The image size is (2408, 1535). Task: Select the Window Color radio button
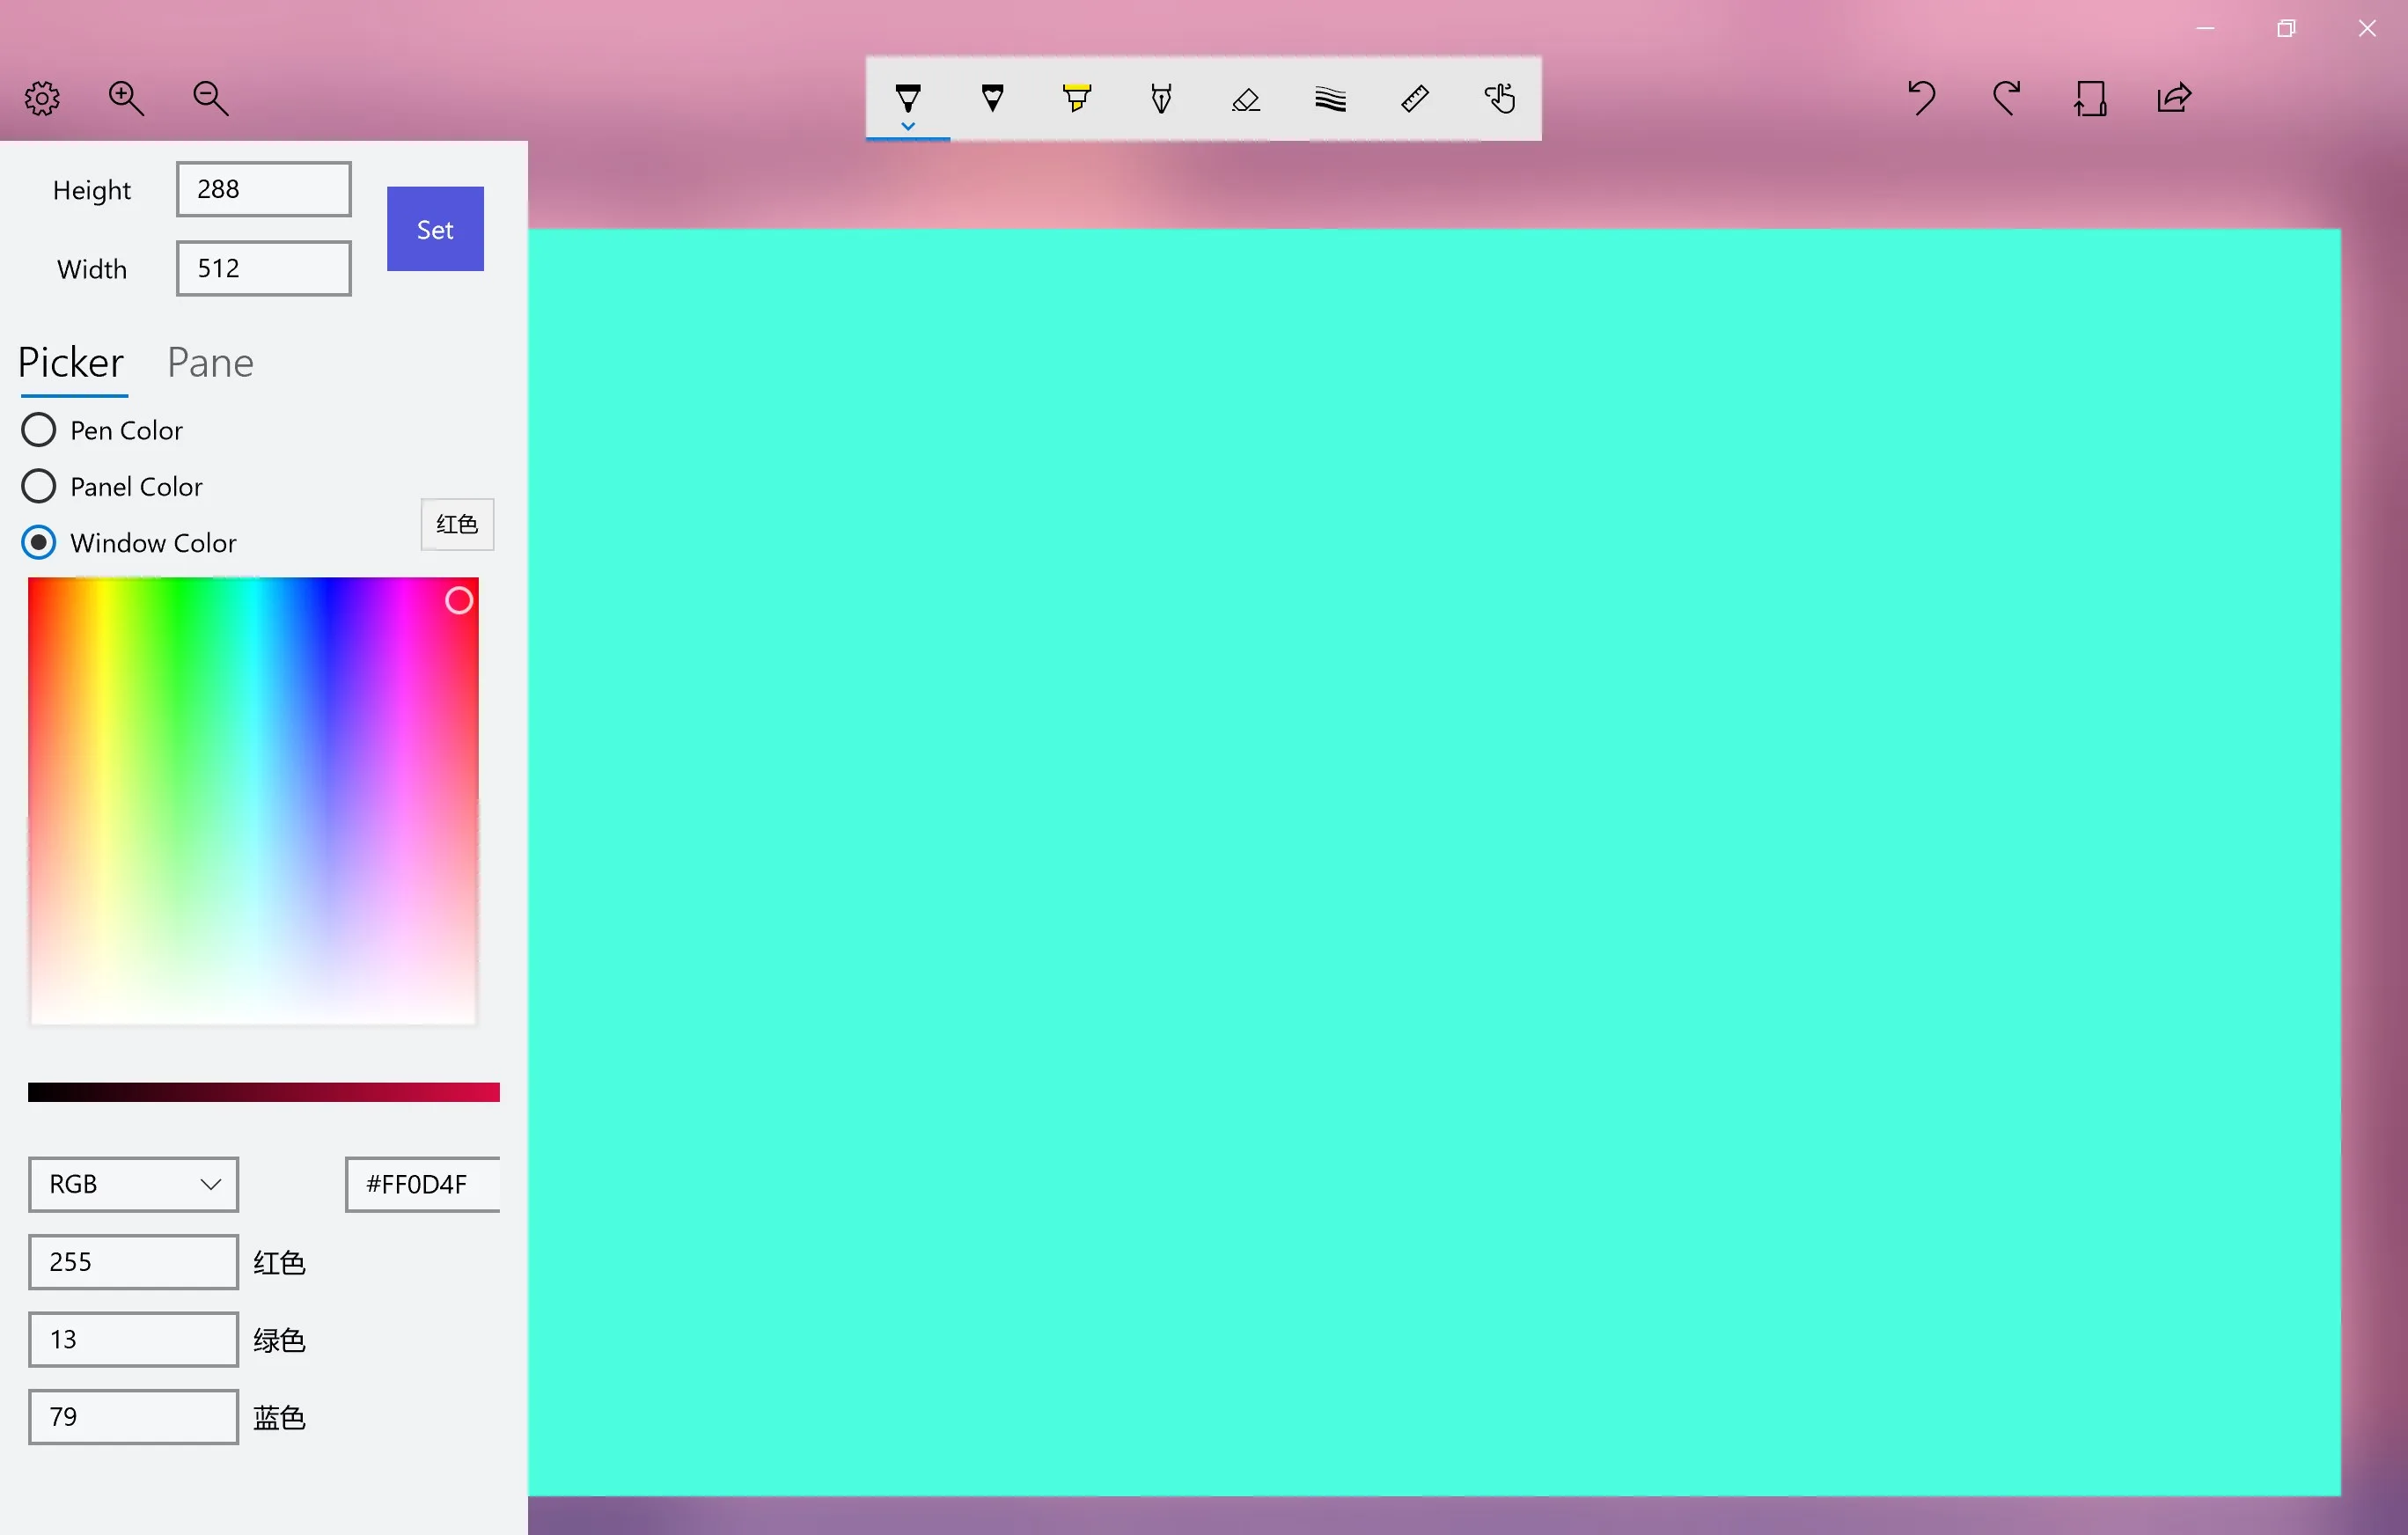[38, 543]
